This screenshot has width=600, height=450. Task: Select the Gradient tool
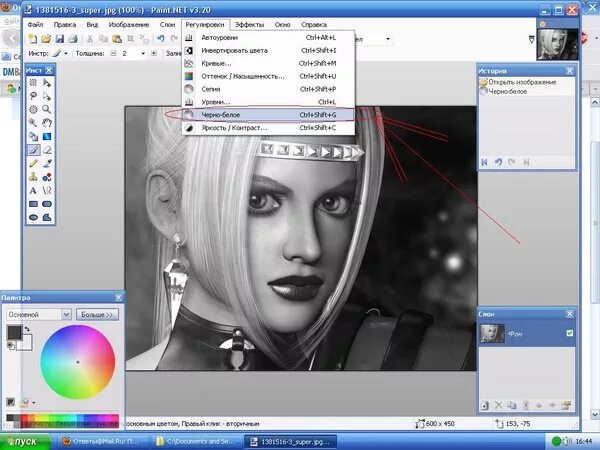tap(47, 137)
